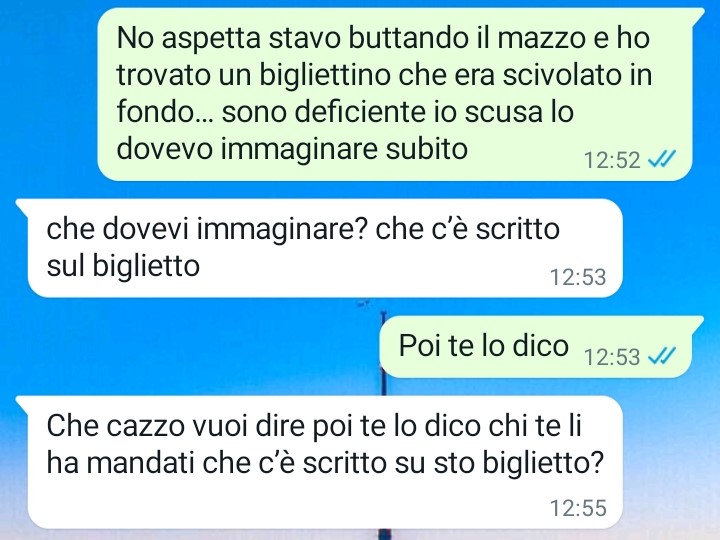
Task: Tap the 'Poi te lo dico' message bubble
Action: pos(542,347)
